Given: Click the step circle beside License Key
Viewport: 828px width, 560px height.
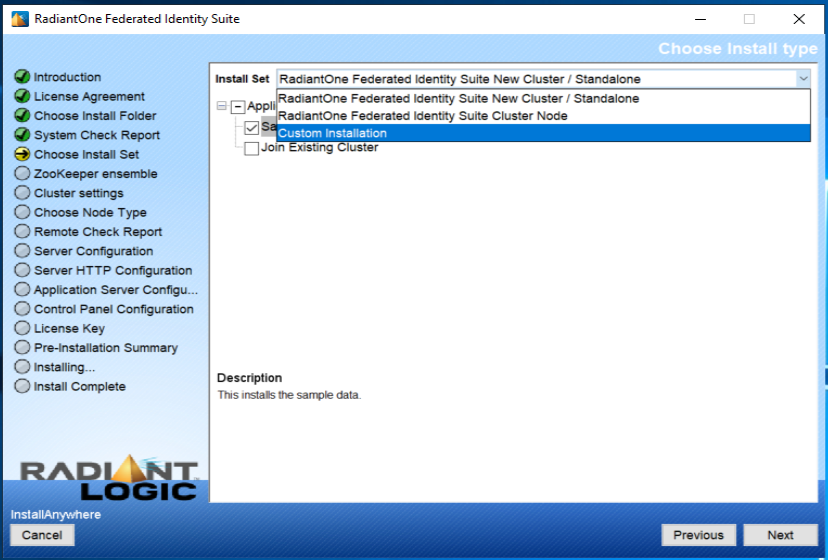Looking at the screenshot, I should coord(22,328).
